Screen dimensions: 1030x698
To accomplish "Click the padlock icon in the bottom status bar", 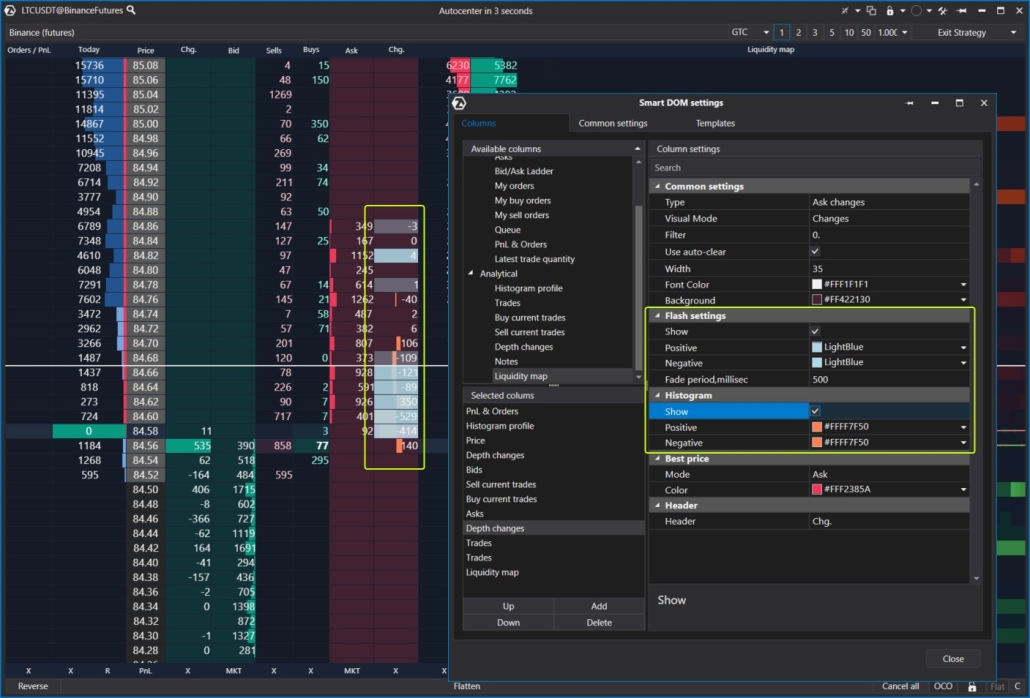I will (x=972, y=687).
